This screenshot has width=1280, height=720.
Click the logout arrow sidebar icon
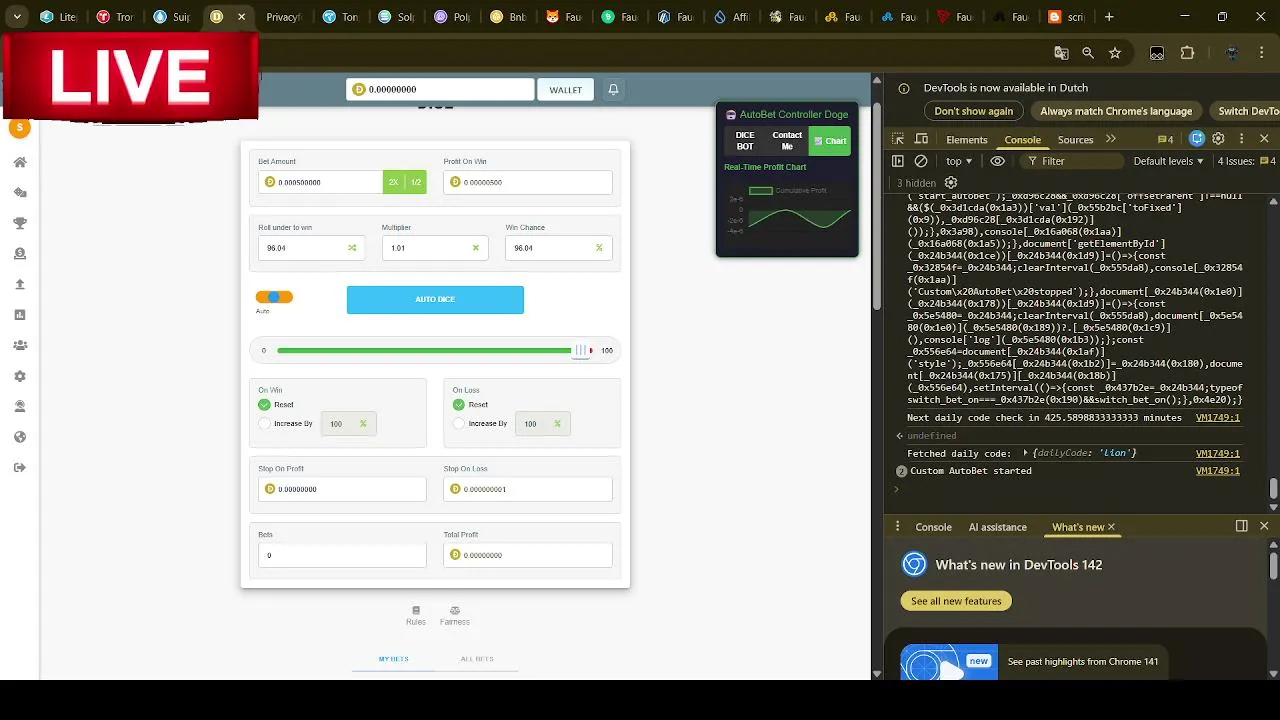tap(19, 467)
